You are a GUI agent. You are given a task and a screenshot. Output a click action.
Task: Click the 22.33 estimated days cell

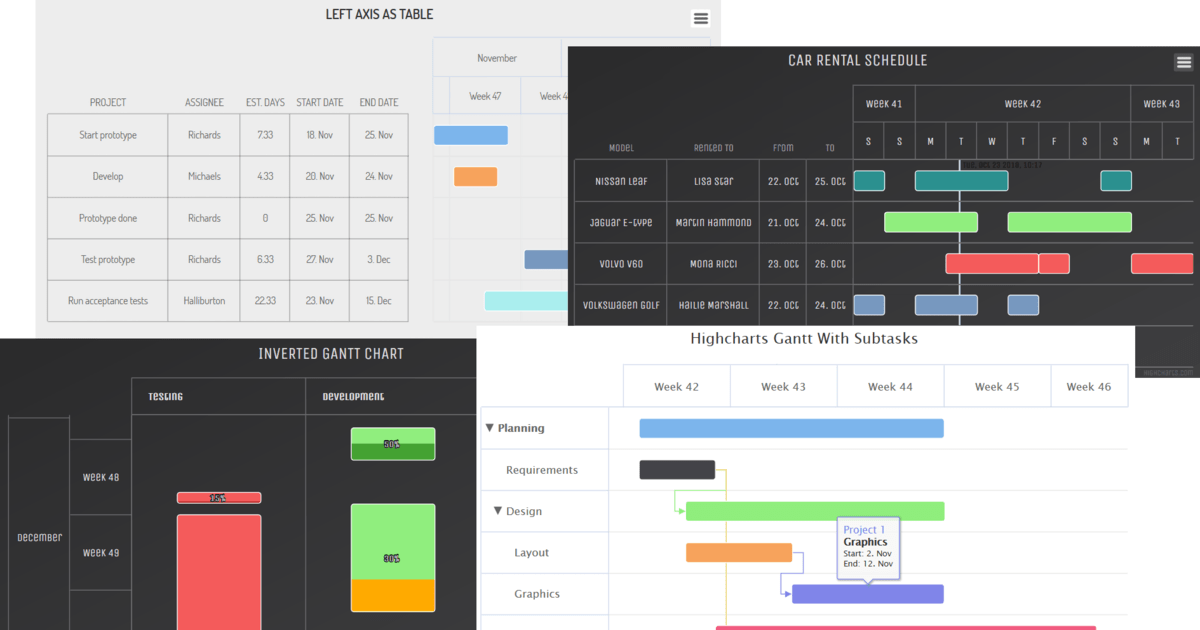pyautogui.click(x=265, y=301)
